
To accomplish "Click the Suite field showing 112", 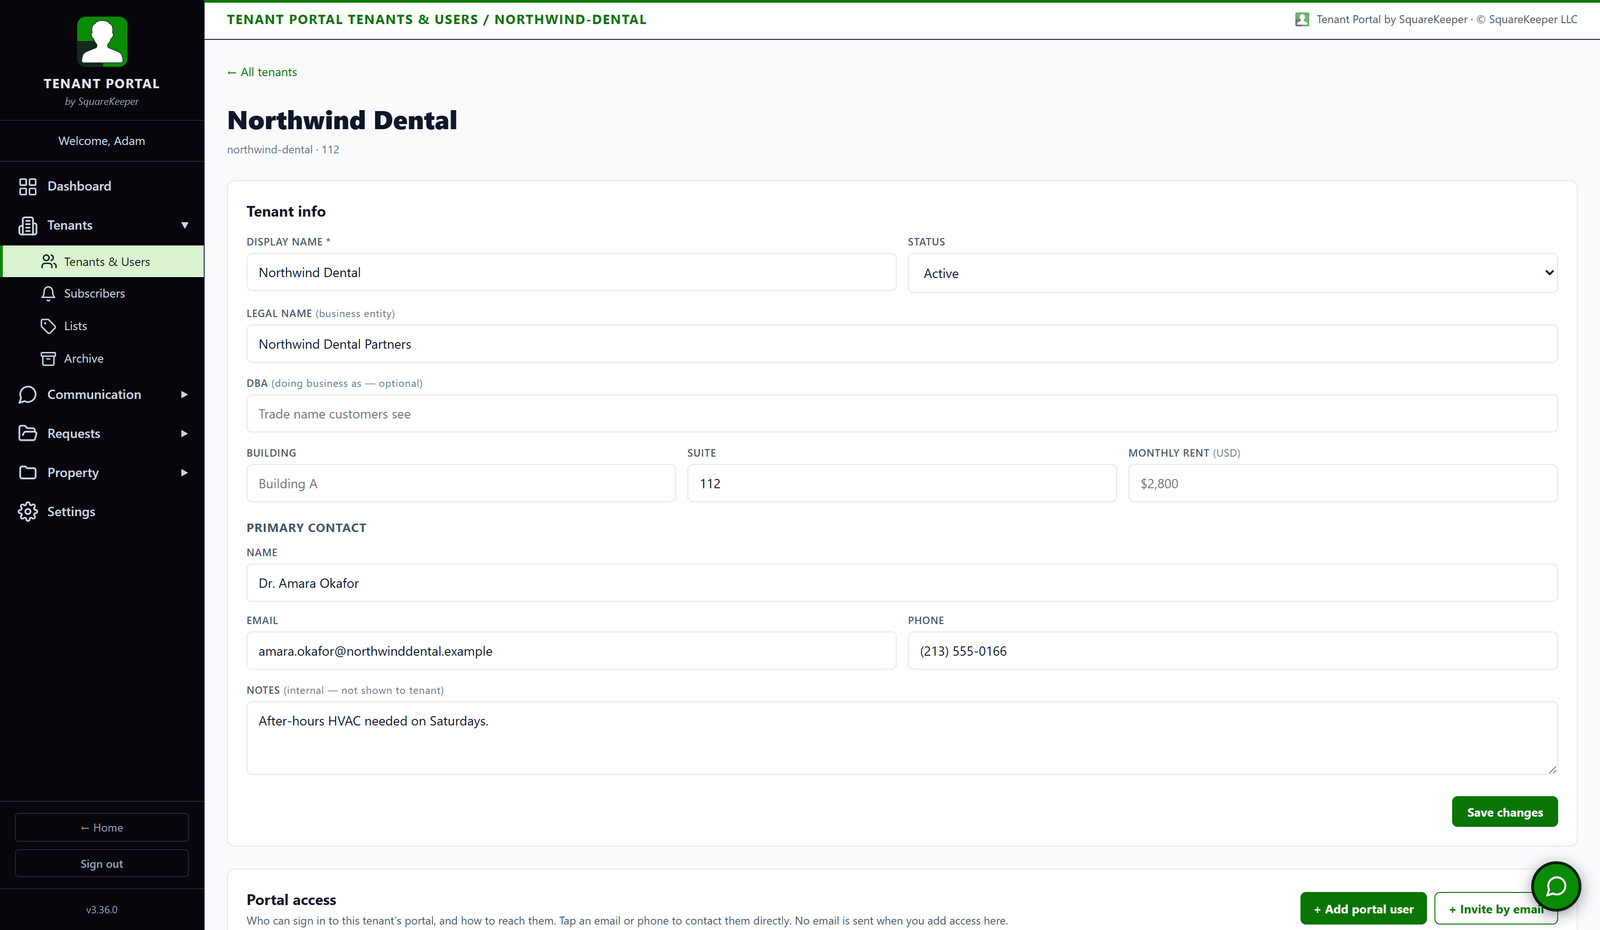I will (902, 484).
